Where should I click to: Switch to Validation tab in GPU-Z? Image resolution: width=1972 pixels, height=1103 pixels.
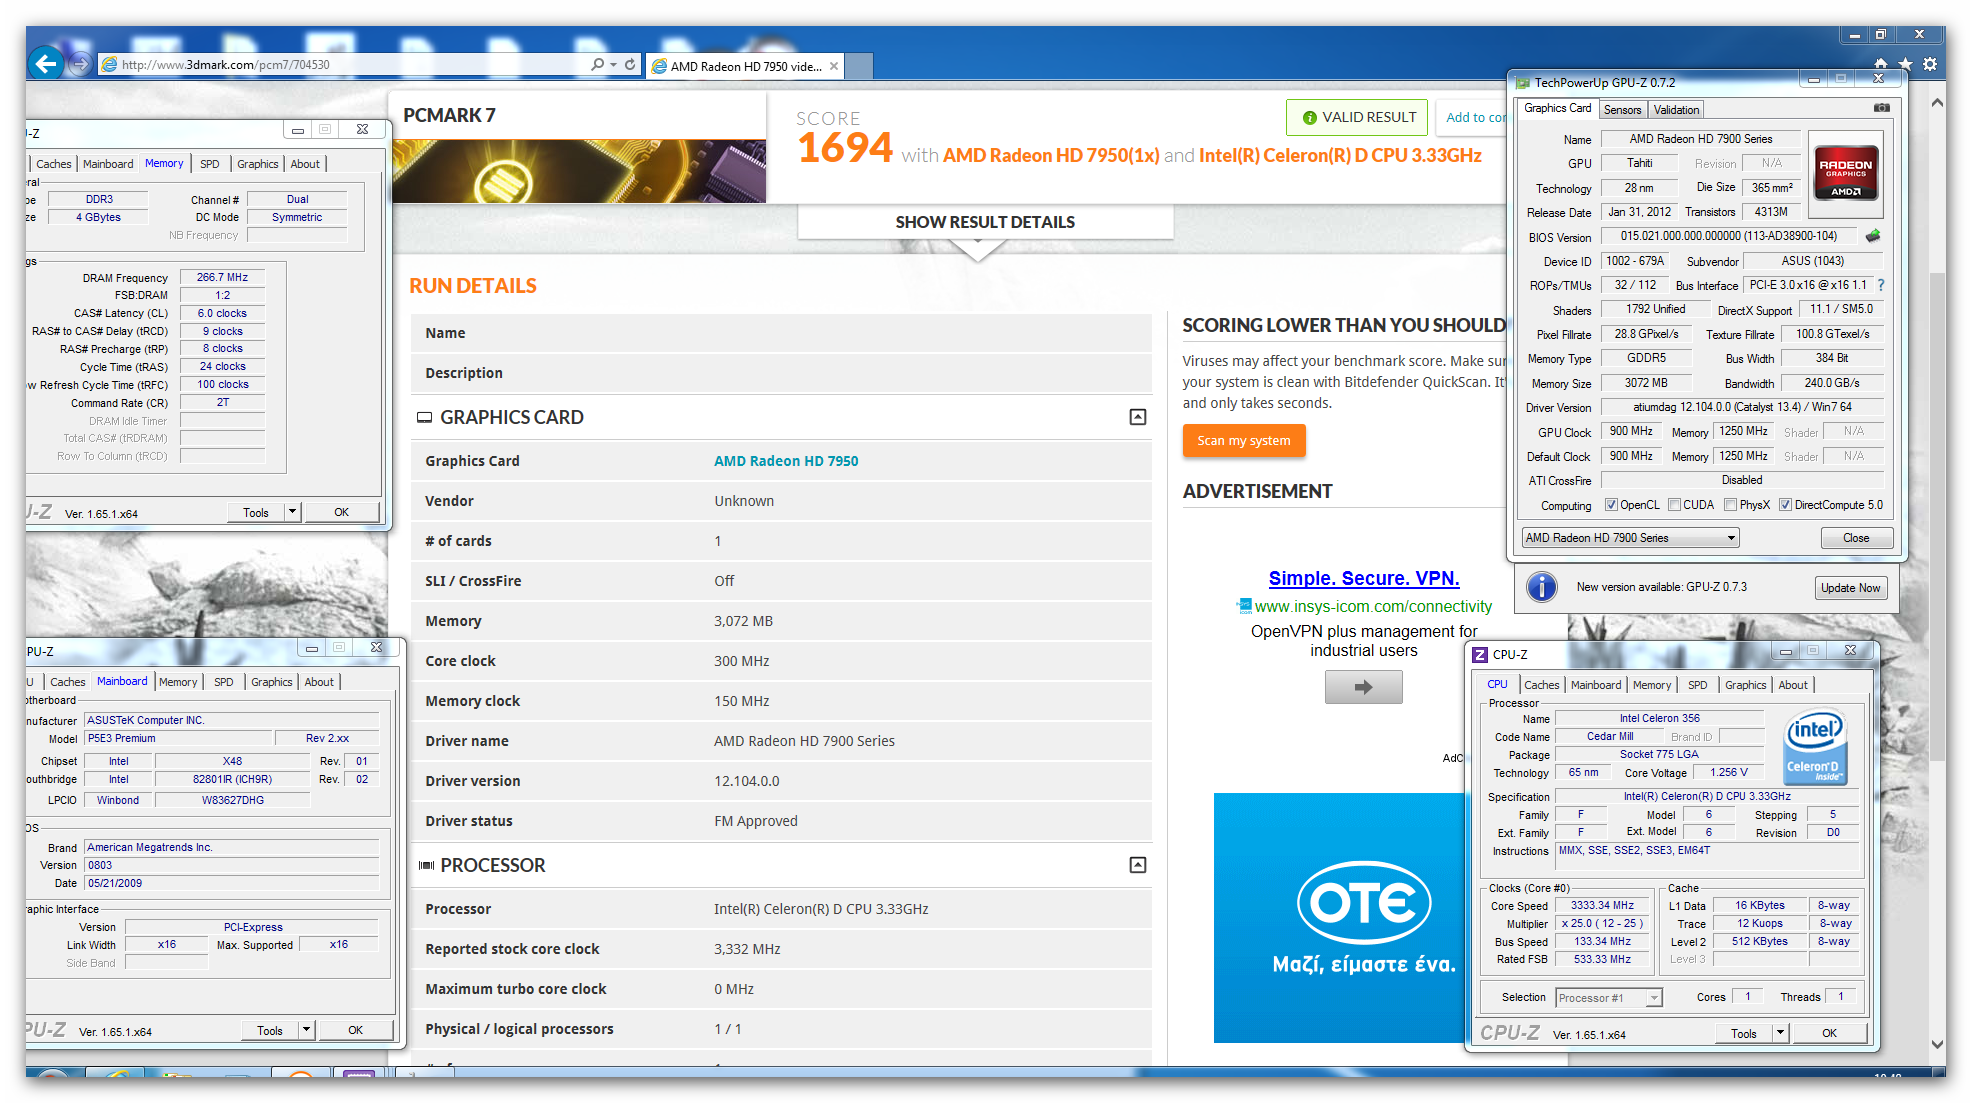point(1676,110)
